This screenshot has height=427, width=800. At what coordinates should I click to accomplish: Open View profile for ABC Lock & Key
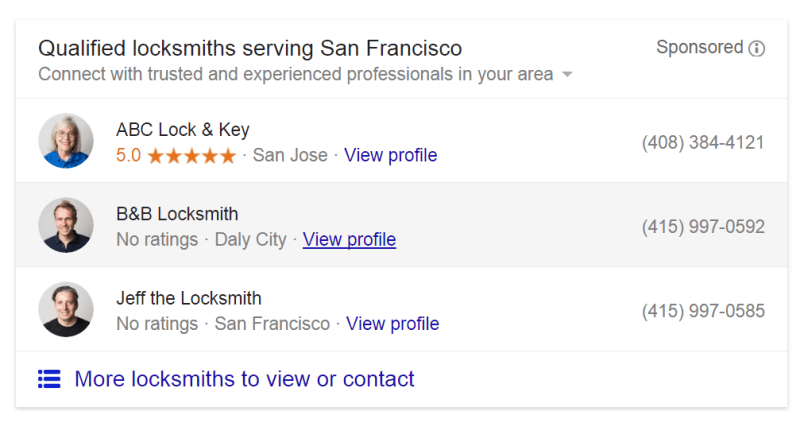390,156
